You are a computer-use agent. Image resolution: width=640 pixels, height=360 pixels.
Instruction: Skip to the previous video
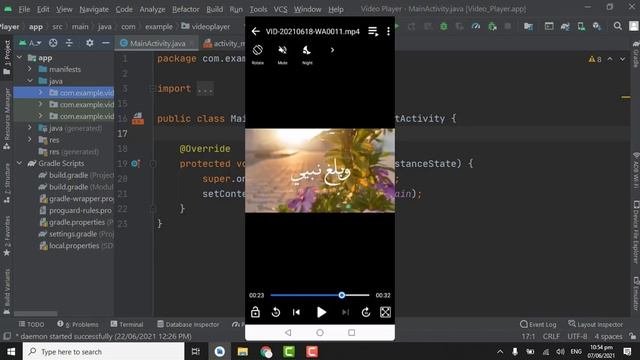296,312
